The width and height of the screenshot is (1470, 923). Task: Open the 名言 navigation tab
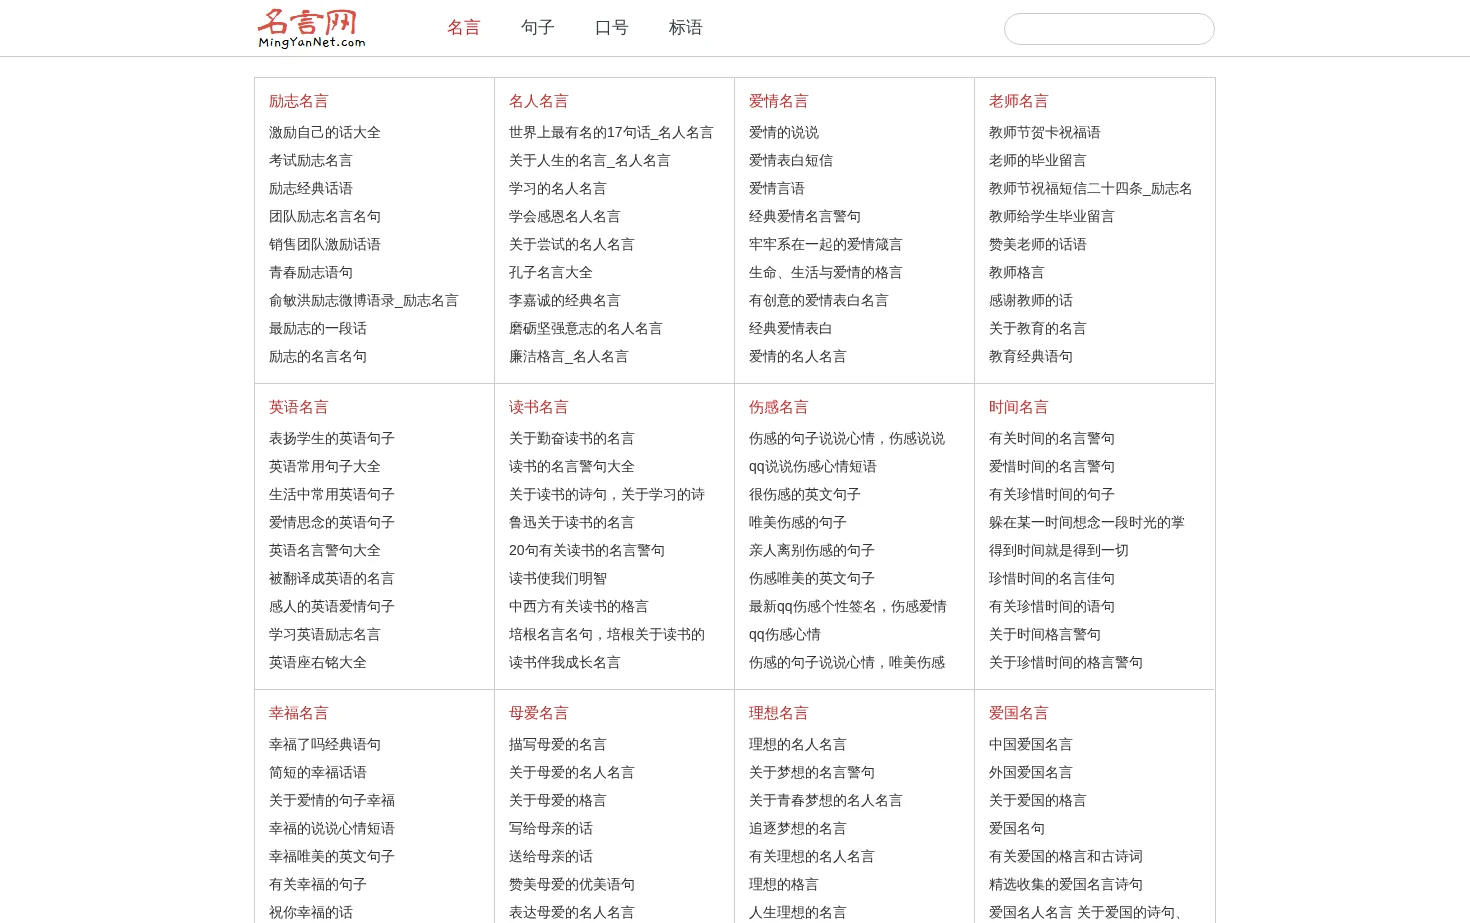pos(463,28)
